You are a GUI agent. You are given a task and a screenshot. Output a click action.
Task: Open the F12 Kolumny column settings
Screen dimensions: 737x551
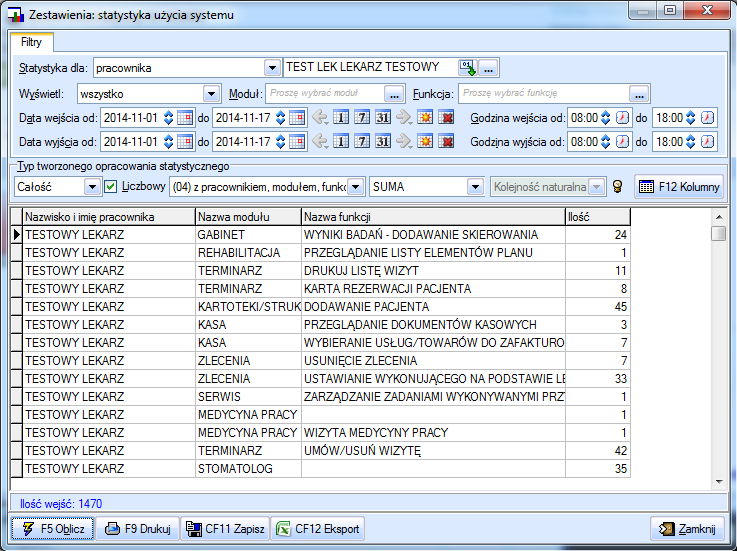[678, 187]
